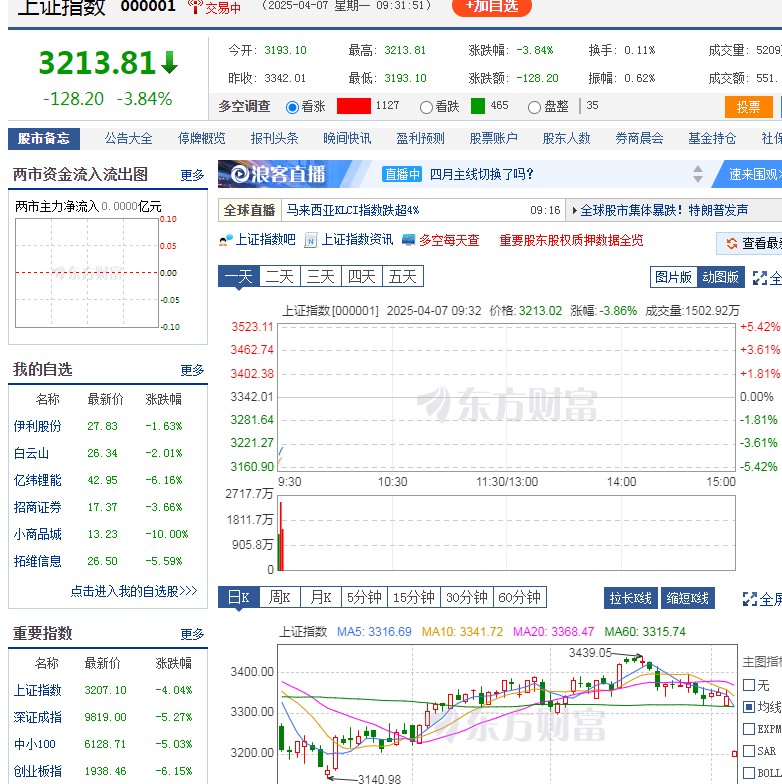Open 点击进入我的自选股 link

pos(134,592)
